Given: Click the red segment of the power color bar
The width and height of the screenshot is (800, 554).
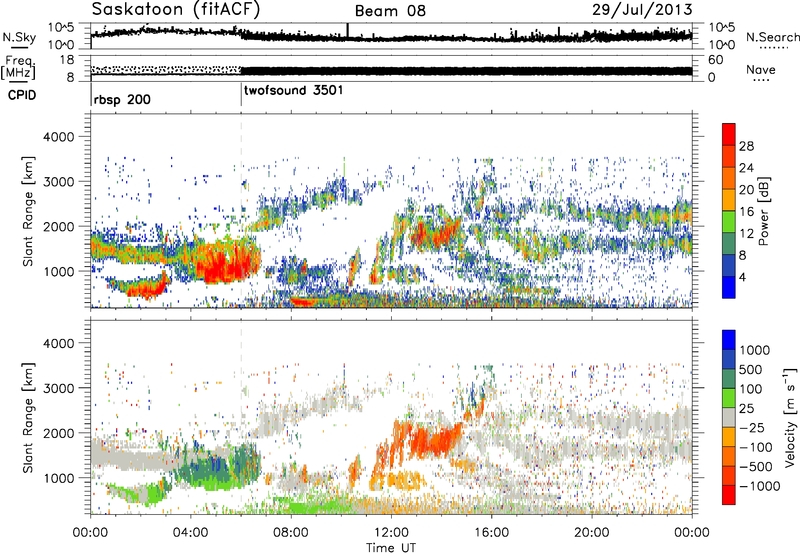Looking at the screenshot, I should (x=729, y=135).
